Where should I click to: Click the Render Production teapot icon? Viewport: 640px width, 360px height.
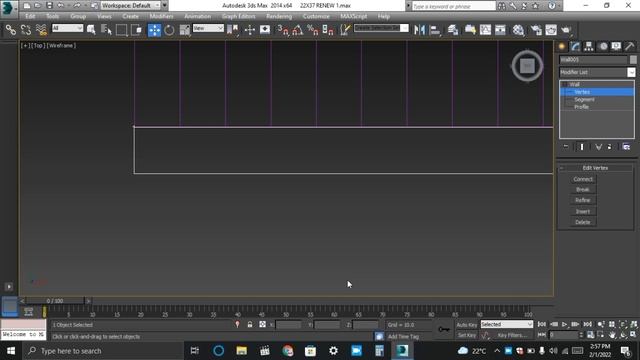click(566, 30)
